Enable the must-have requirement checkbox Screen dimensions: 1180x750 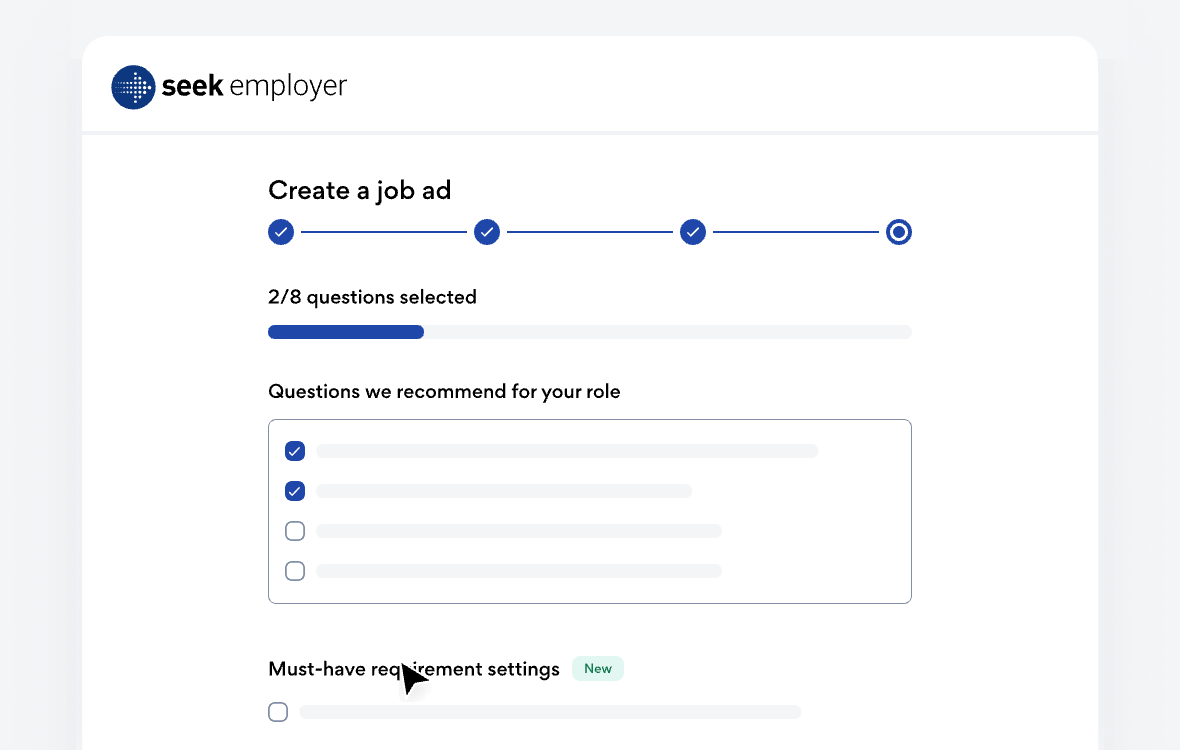tap(278, 712)
